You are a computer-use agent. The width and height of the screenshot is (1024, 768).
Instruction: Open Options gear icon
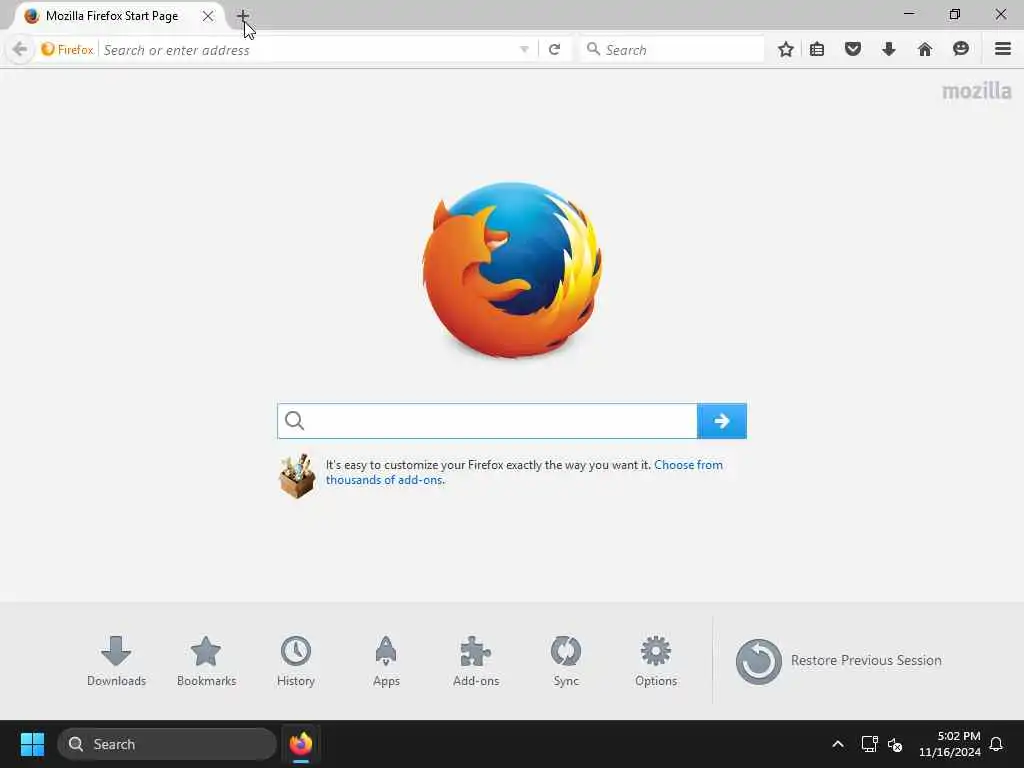coord(656,661)
